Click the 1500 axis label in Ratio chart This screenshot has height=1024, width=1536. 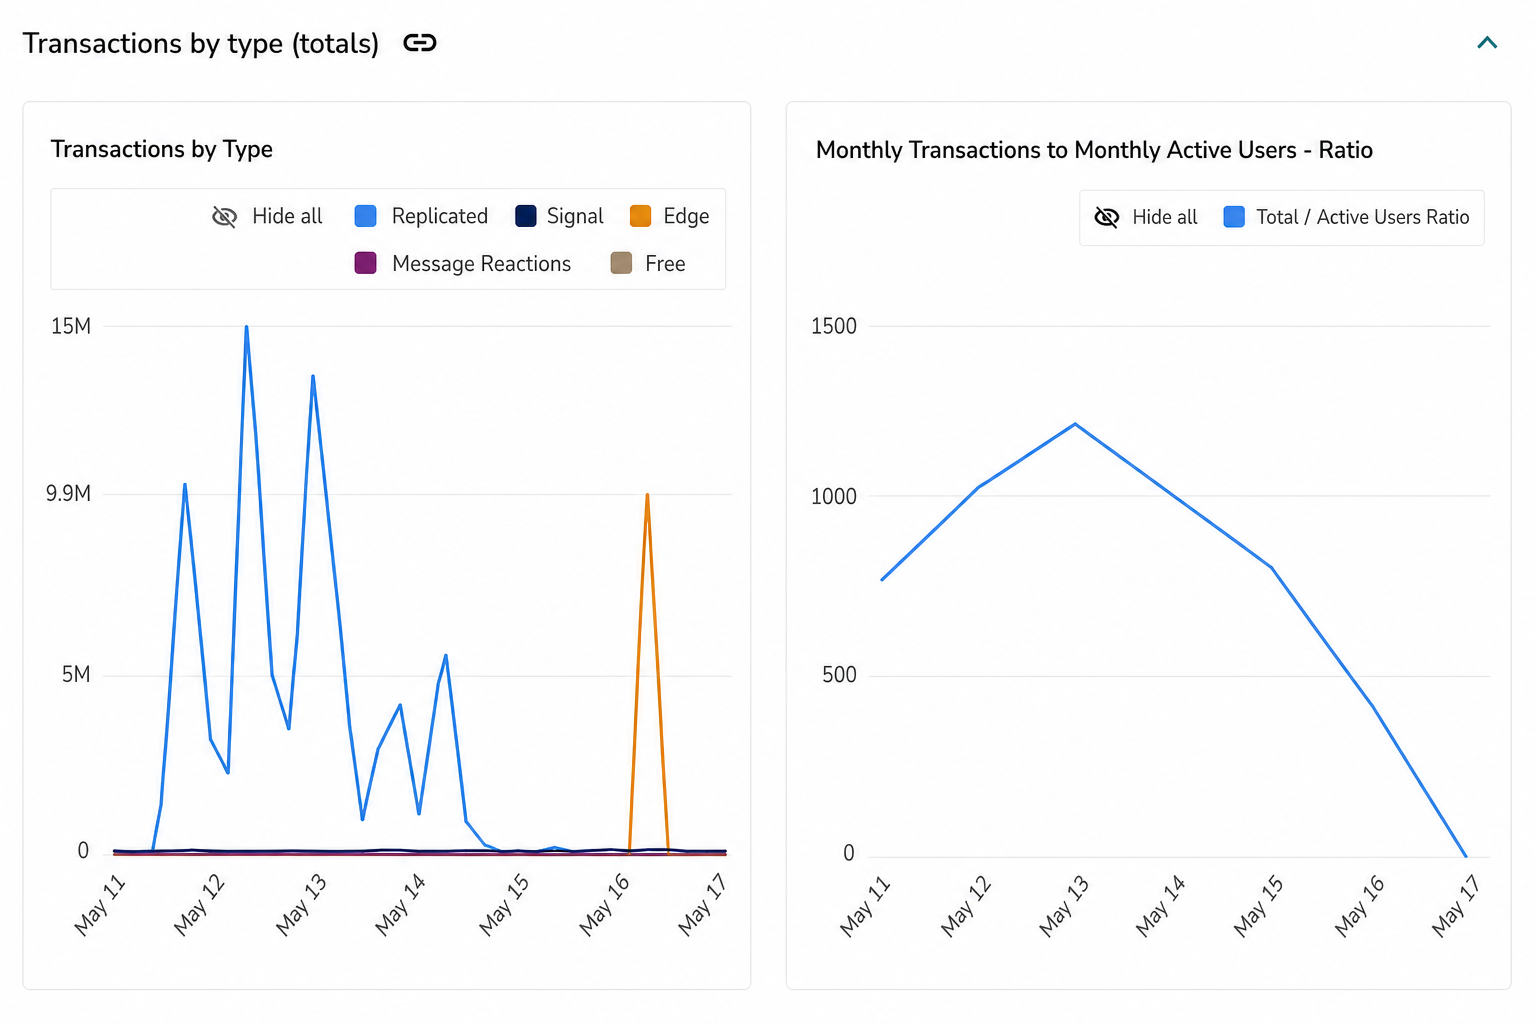(x=834, y=326)
